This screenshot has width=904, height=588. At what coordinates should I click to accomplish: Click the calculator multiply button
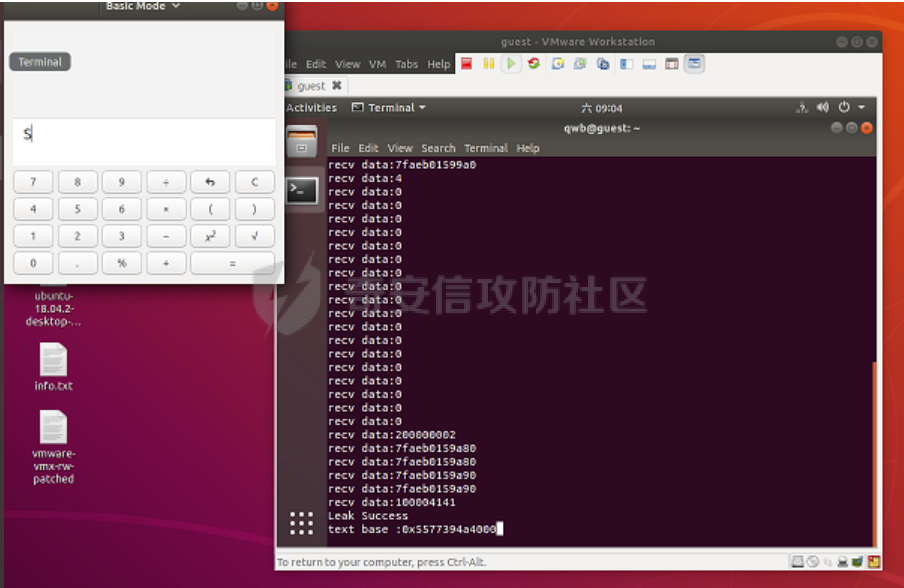pos(166,209)
